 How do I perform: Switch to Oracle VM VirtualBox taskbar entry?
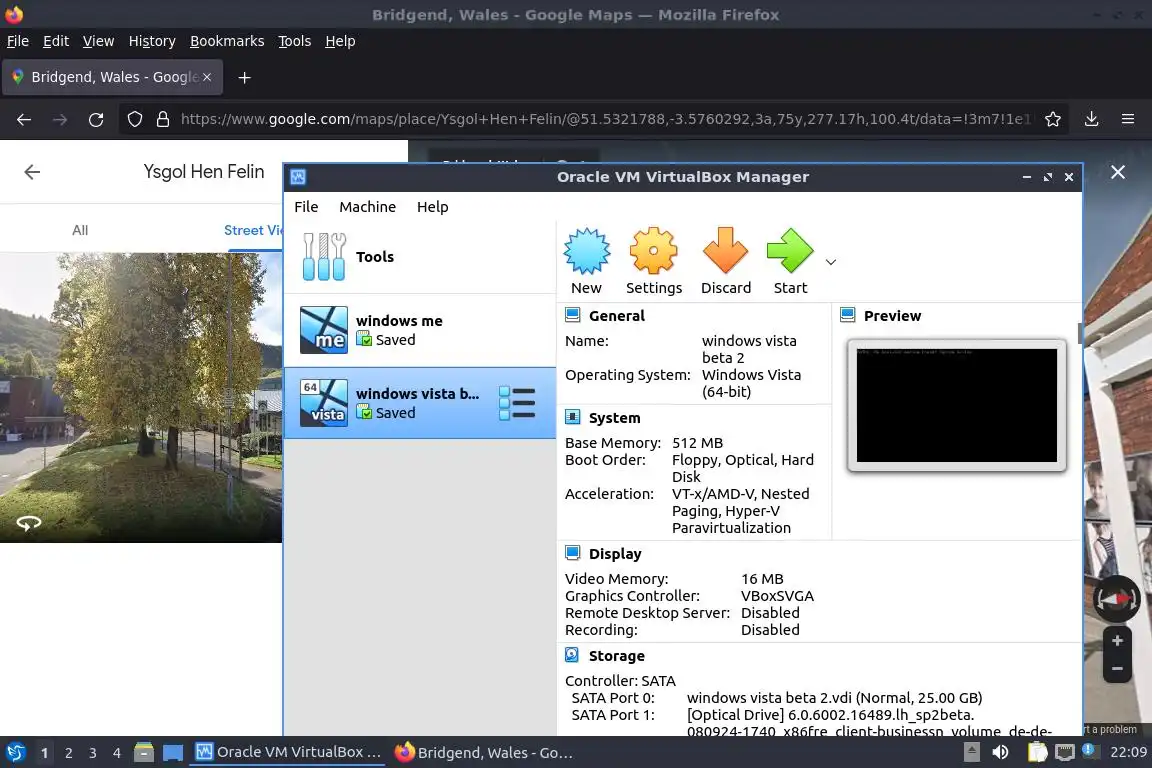(288, 753)
